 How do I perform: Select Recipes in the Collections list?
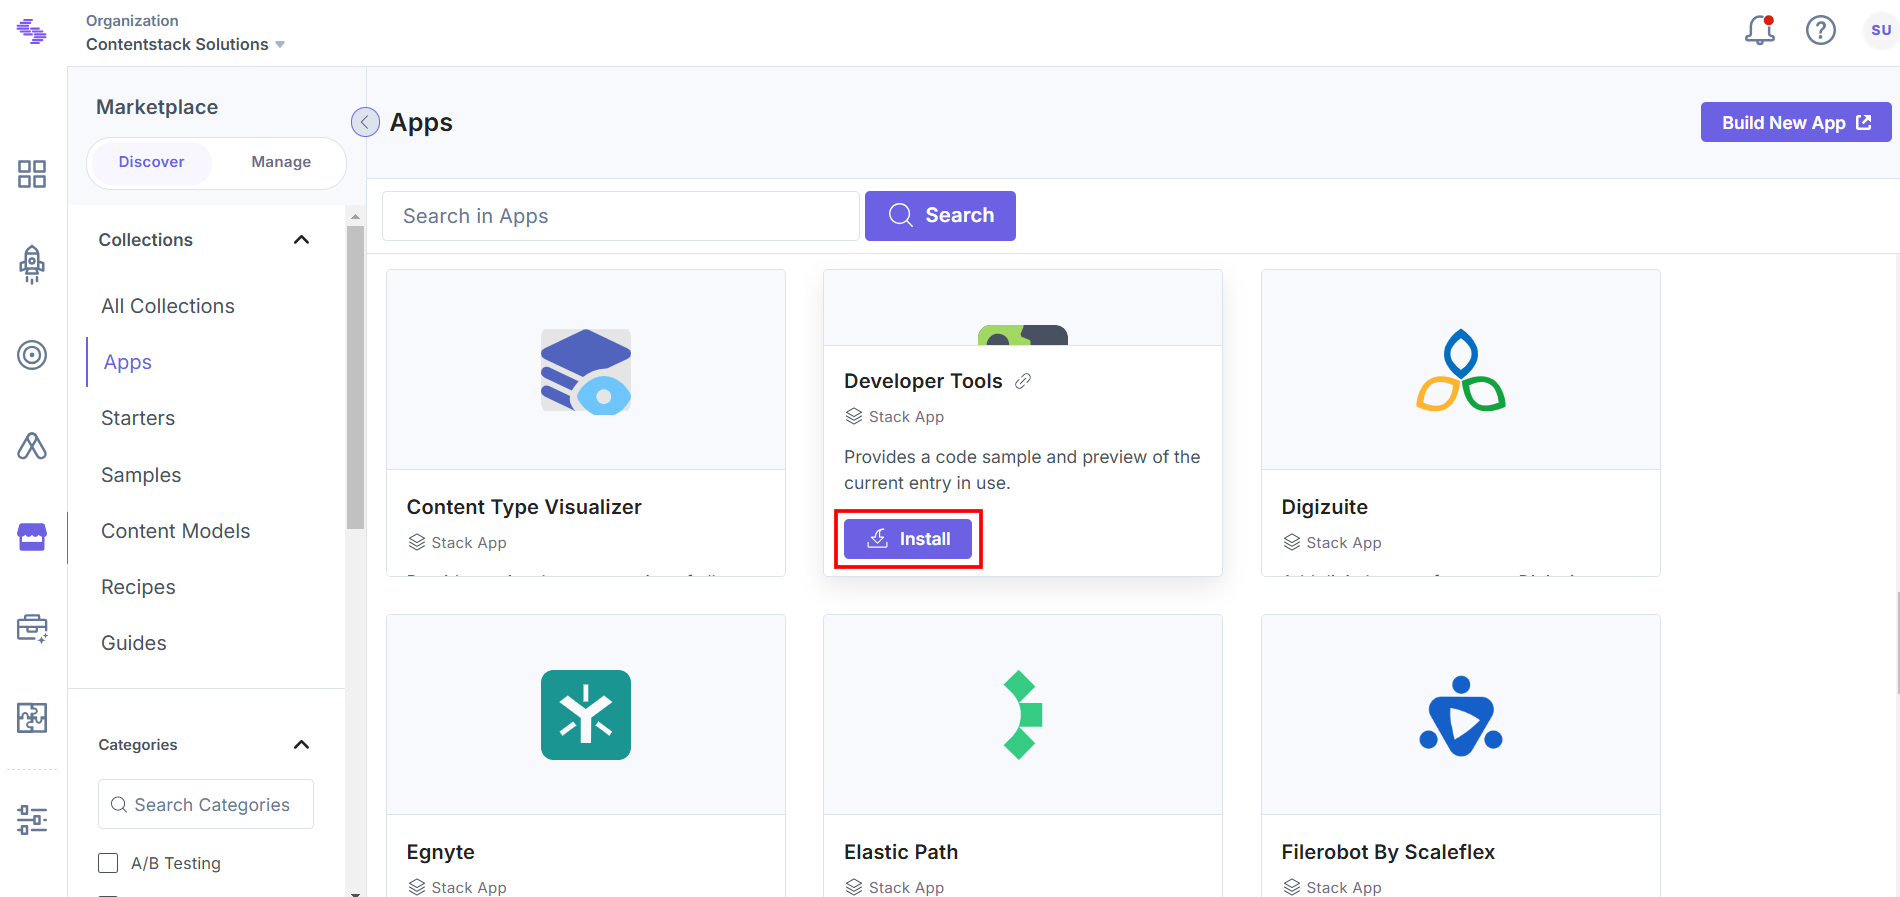(138, 587)
